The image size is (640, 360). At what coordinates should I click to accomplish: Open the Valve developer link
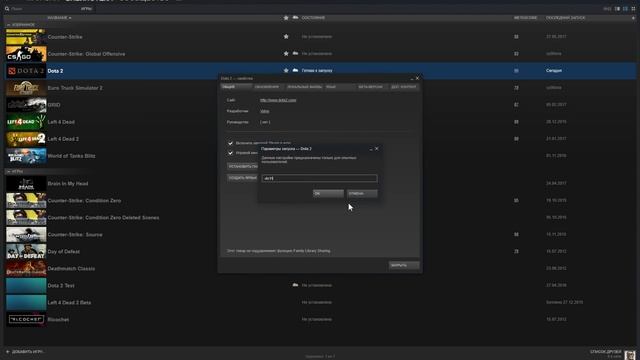pyautogui.click(x=264, y=111)
